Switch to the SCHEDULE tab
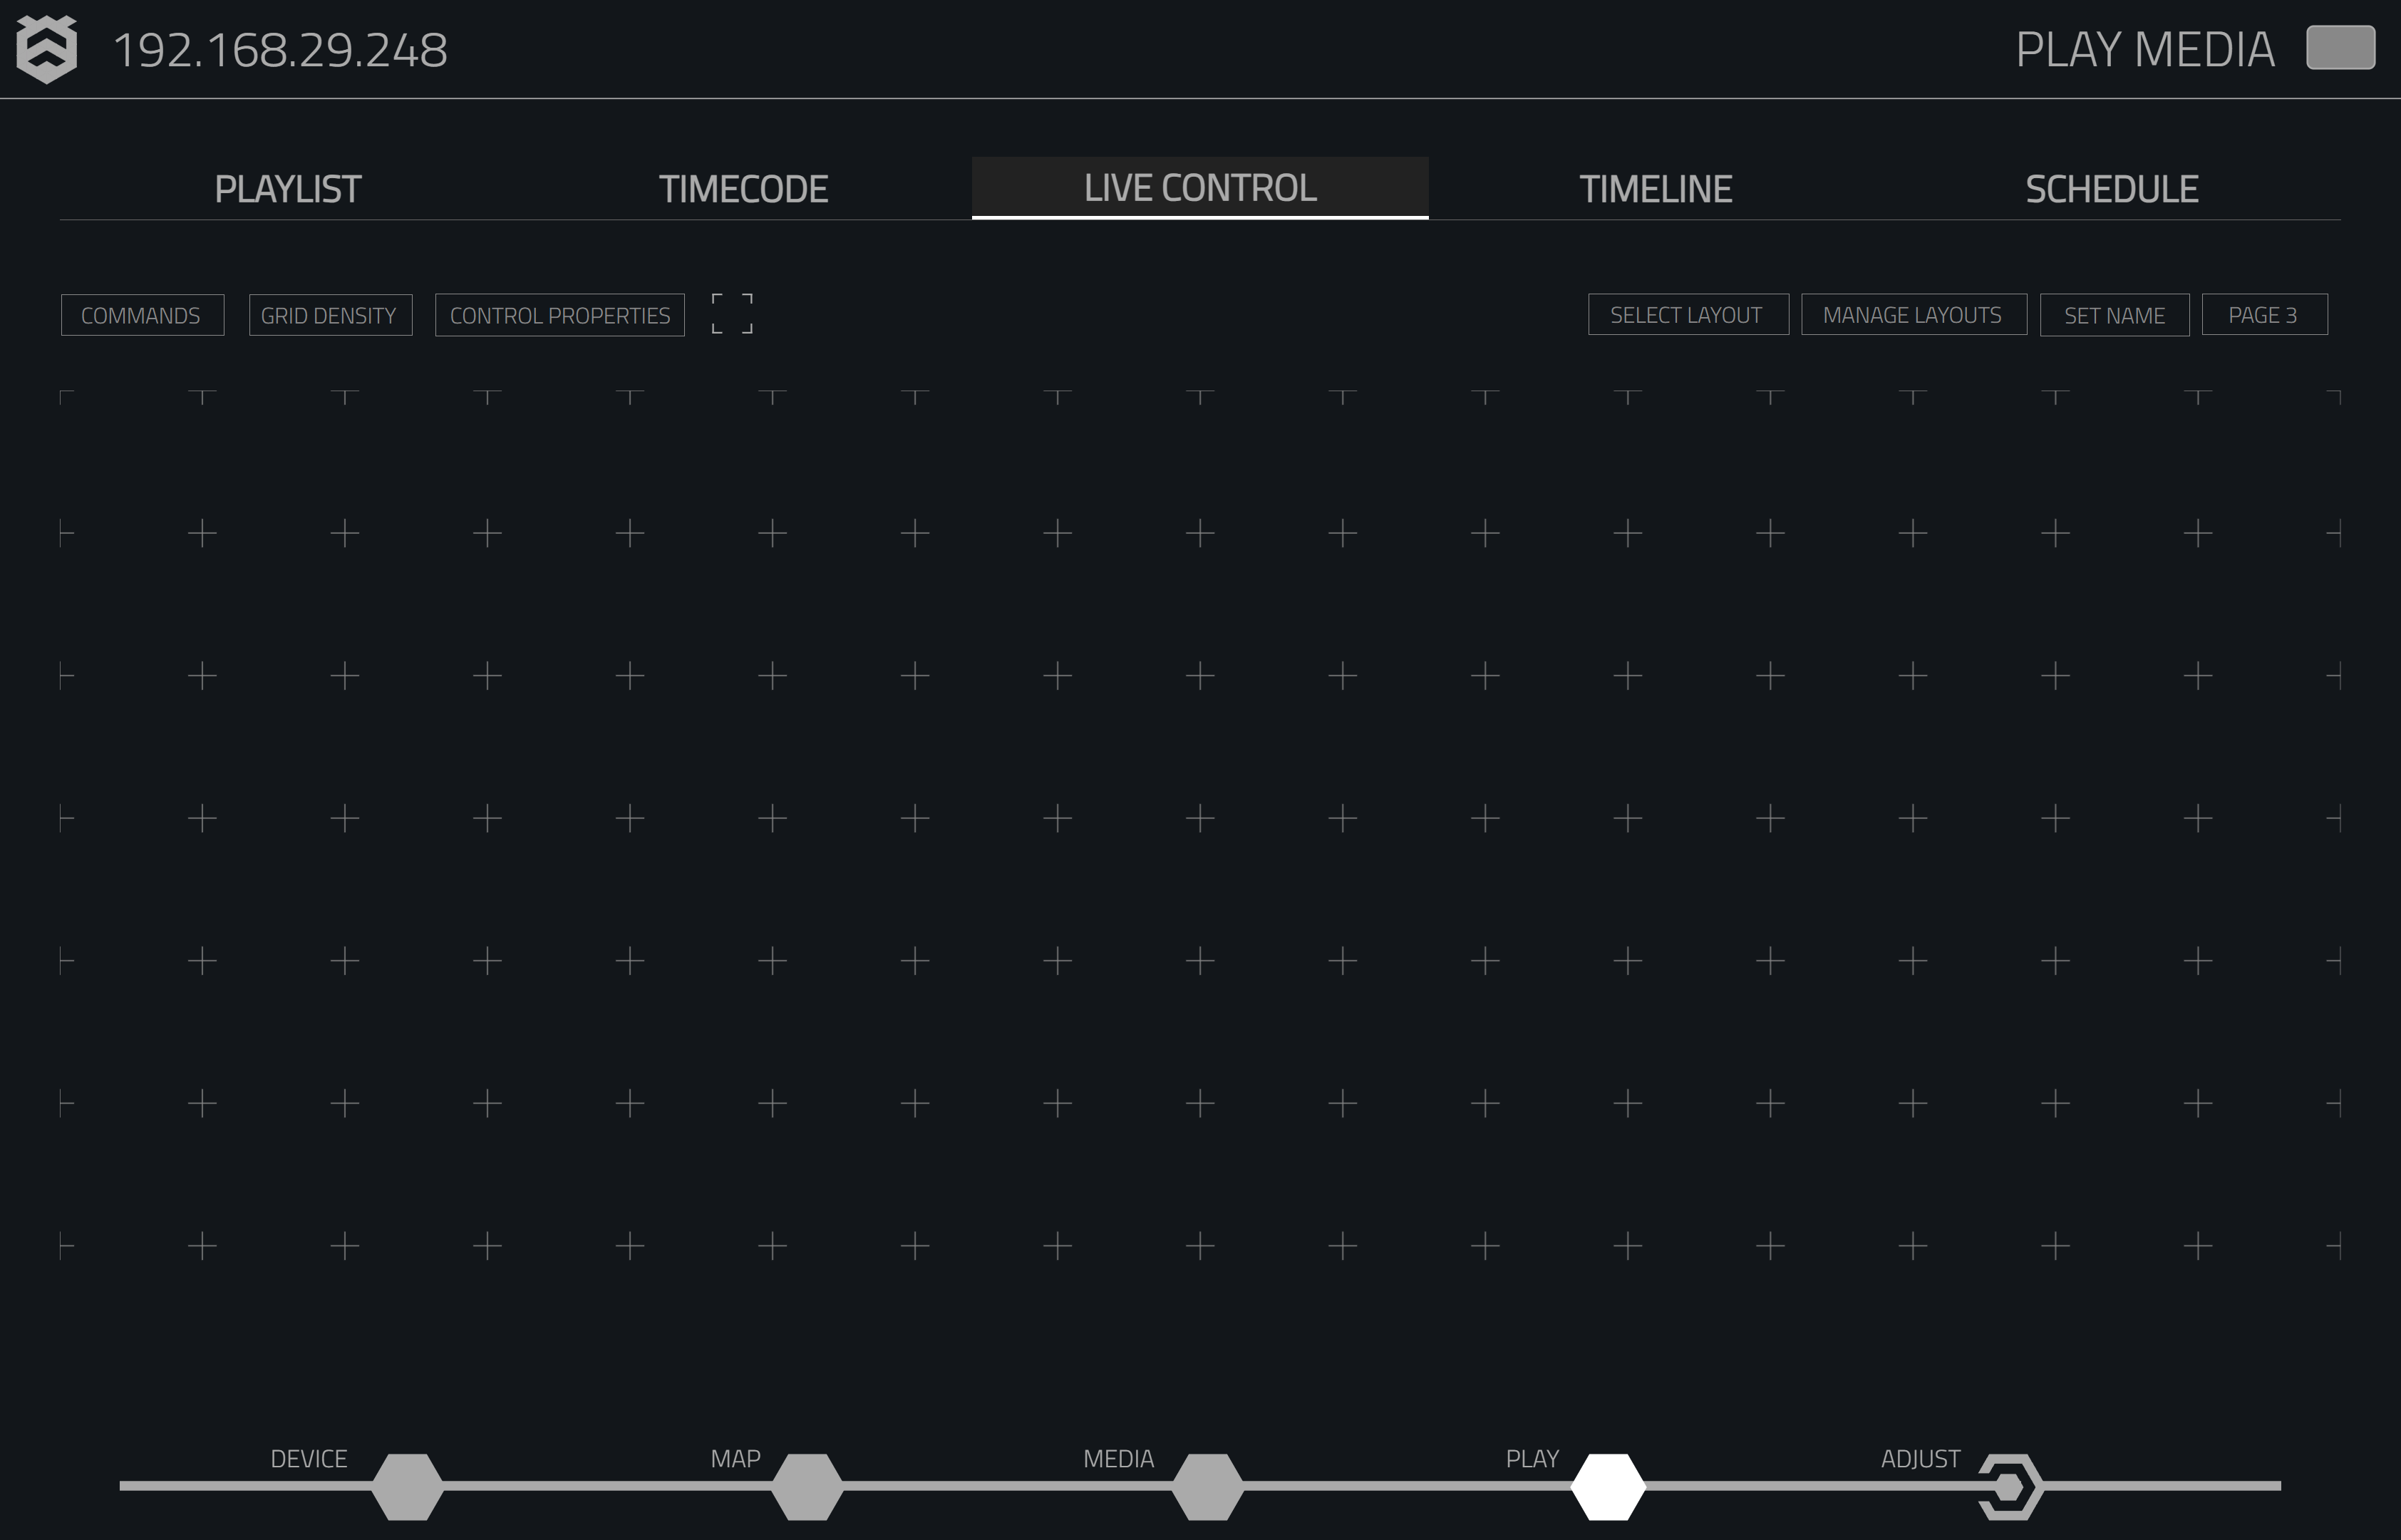Screen dimensions: 2401x1540 pyautogui.click(x=2112, y=189)
